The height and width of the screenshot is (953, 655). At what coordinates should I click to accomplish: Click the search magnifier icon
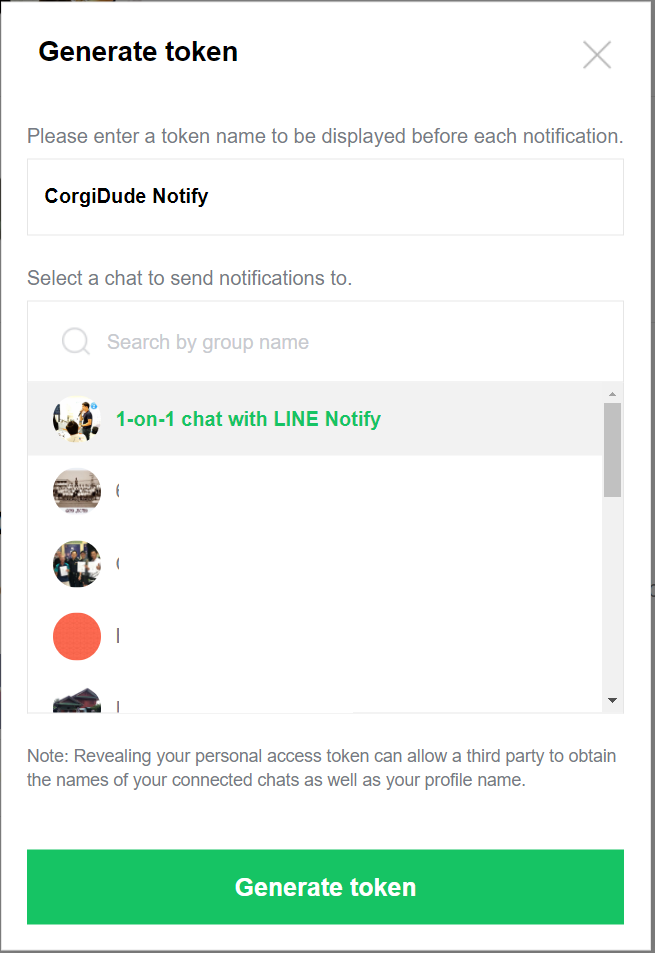(76, 342)
